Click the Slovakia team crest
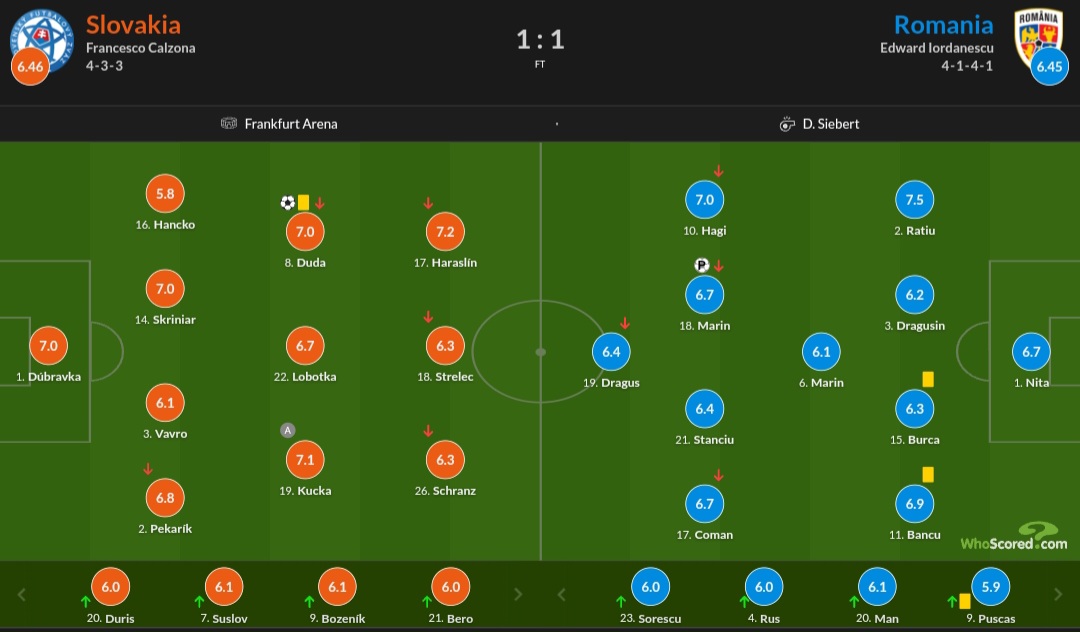 tap(41, 40)
